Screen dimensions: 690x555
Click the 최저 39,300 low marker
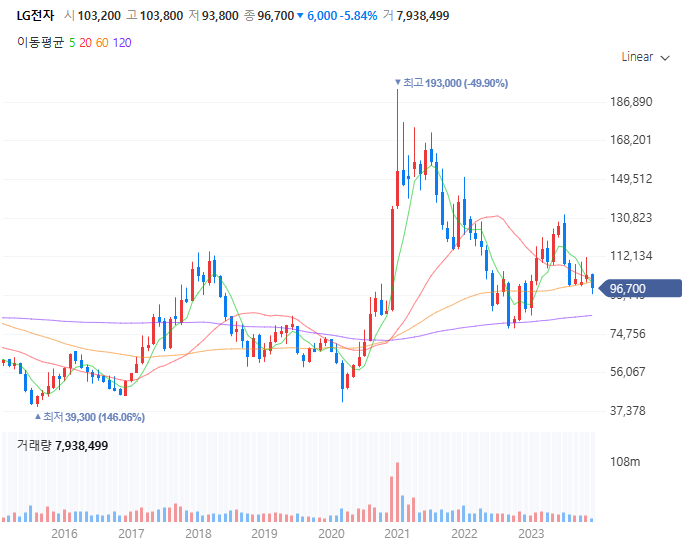click(90, 417)
